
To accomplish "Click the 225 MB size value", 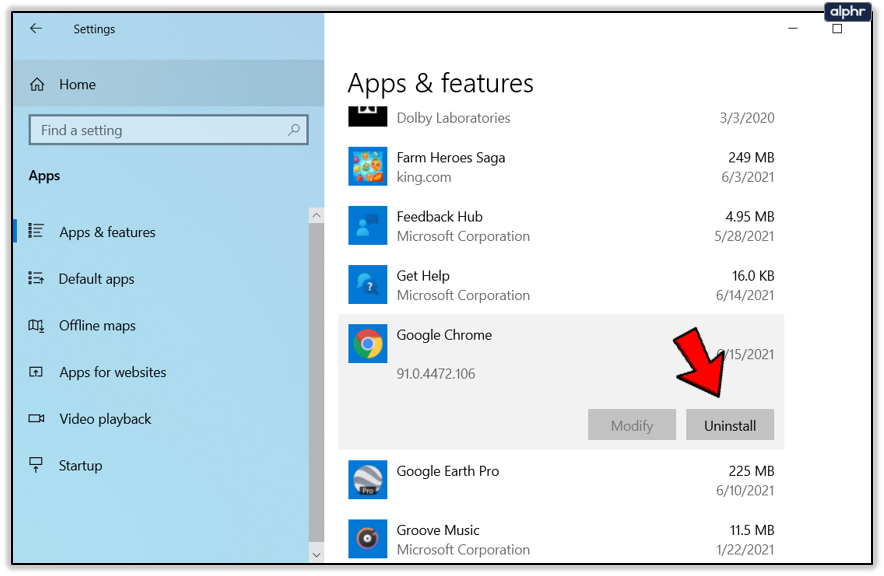I will 751,471.
